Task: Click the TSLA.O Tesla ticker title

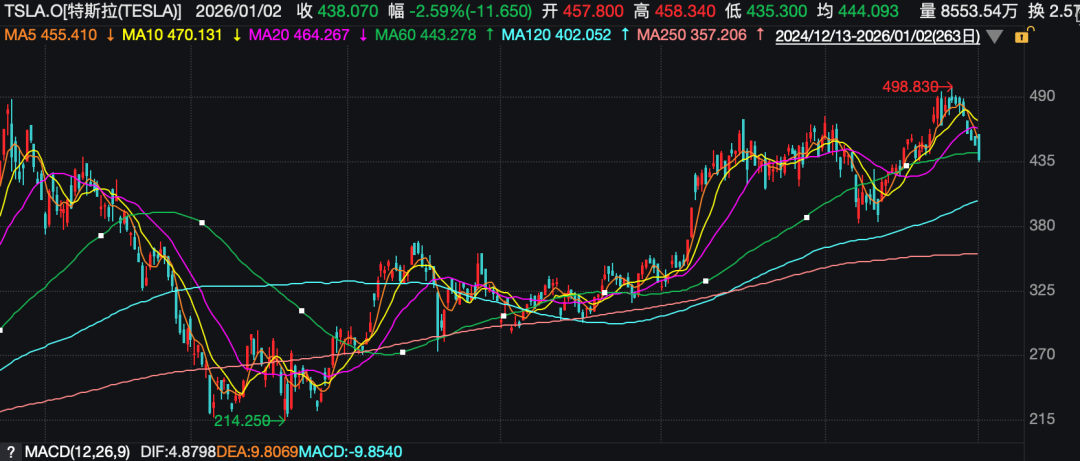Action: (95, 13)
